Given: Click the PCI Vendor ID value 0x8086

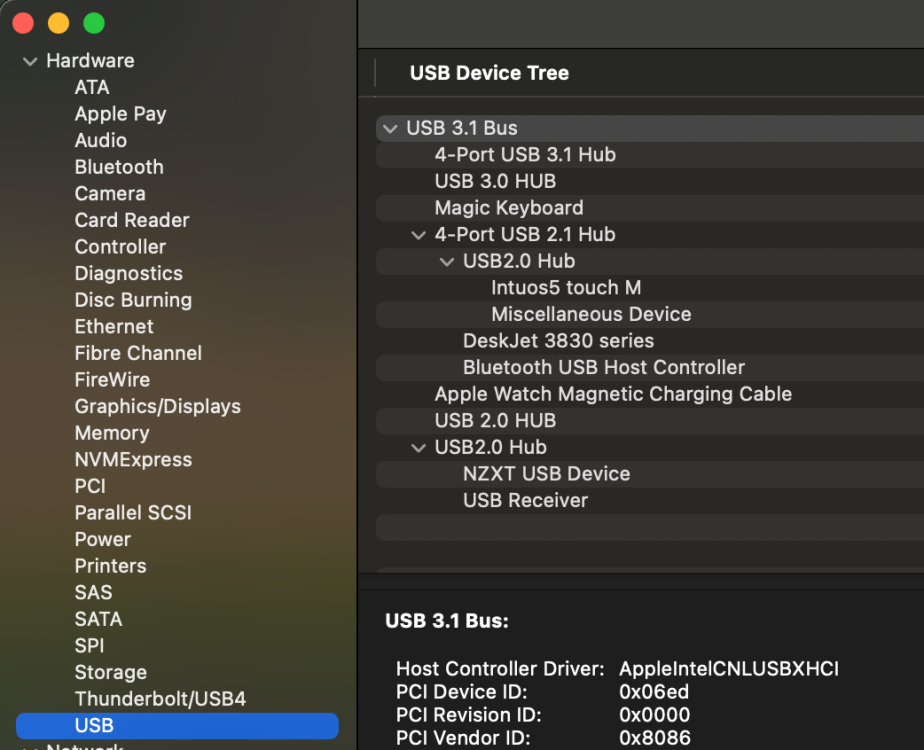Looking at the screenshot, I should [x=655, y=738].
